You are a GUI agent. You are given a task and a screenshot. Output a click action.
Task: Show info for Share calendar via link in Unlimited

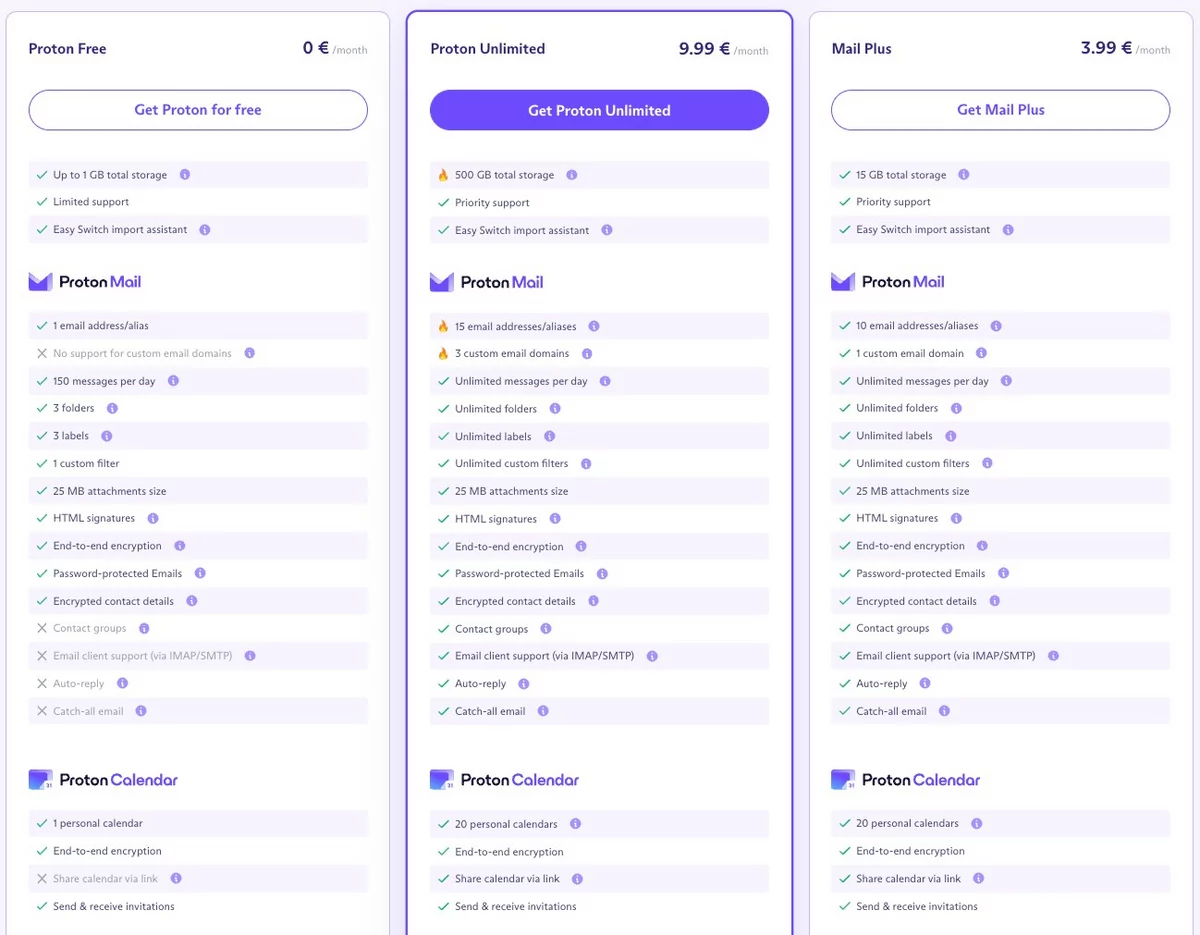coord(578,879)
